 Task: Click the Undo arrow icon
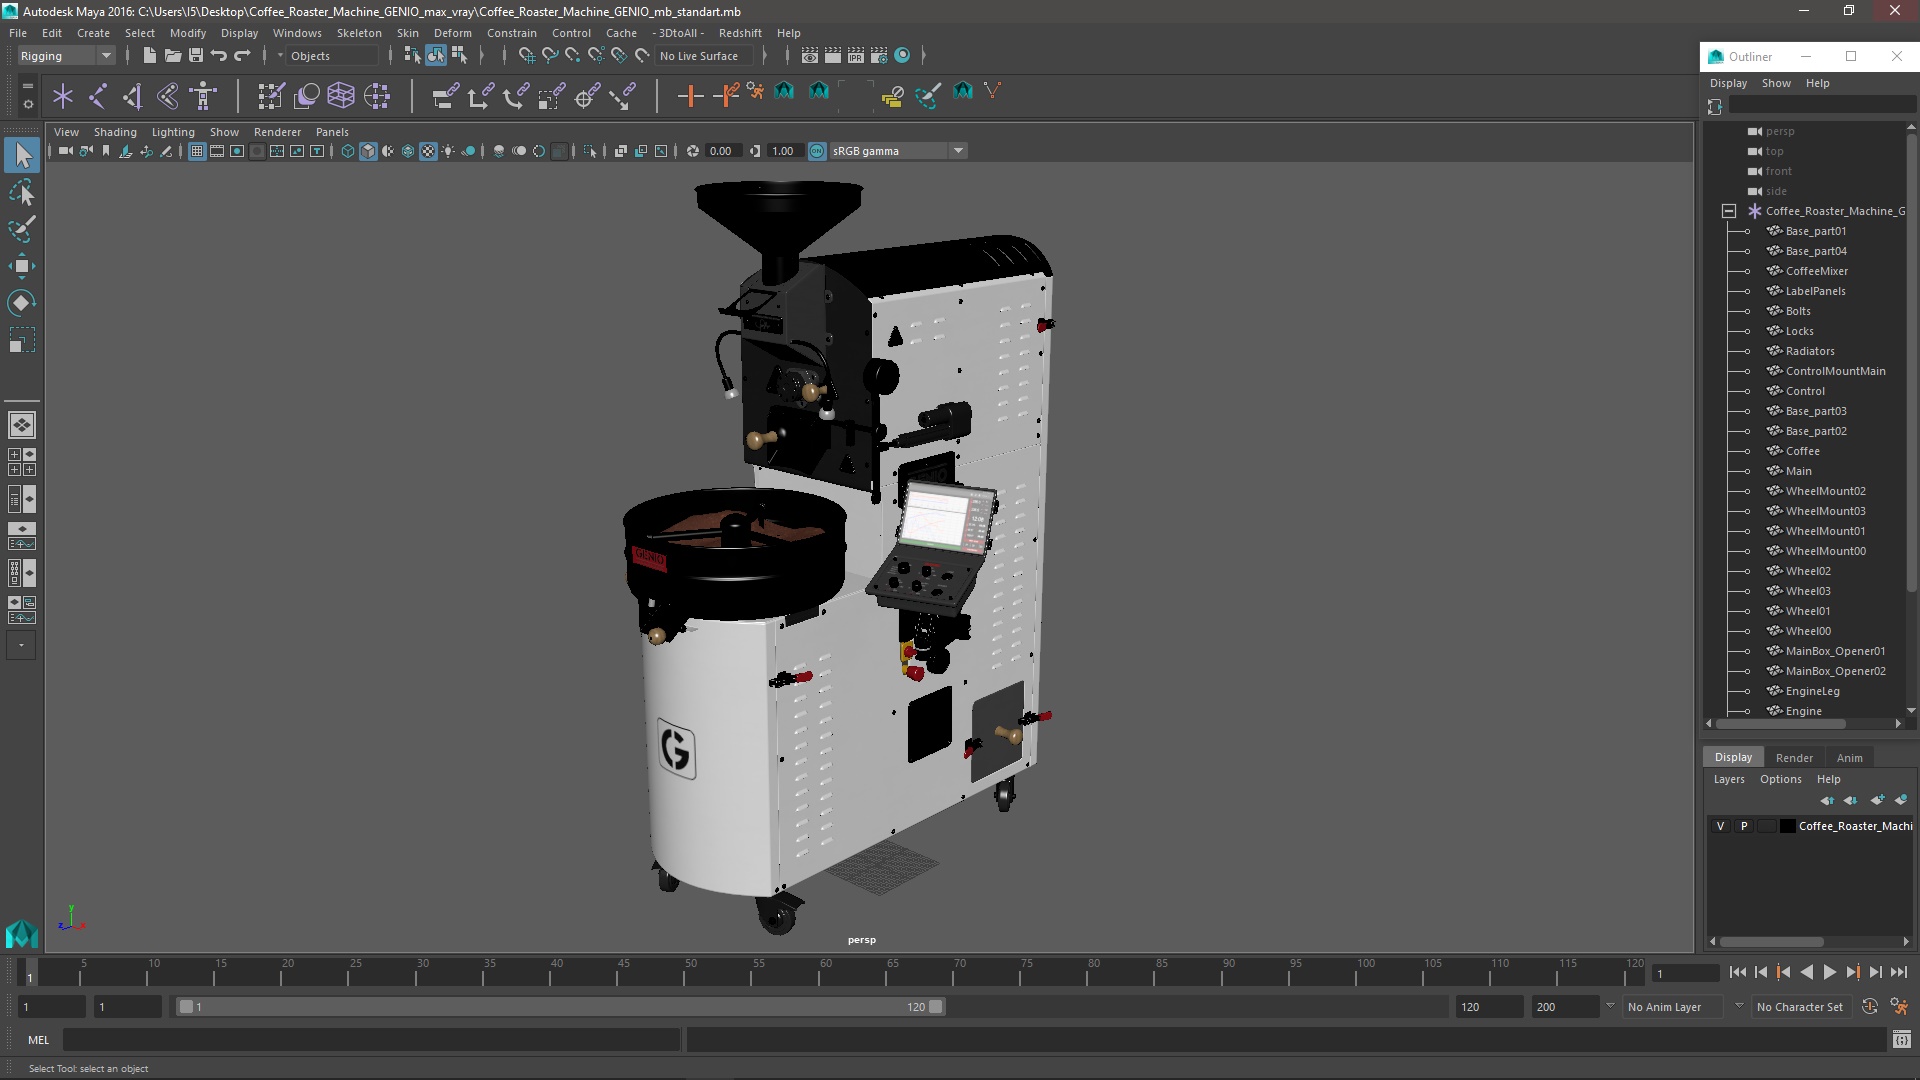[x=219, y=56]
